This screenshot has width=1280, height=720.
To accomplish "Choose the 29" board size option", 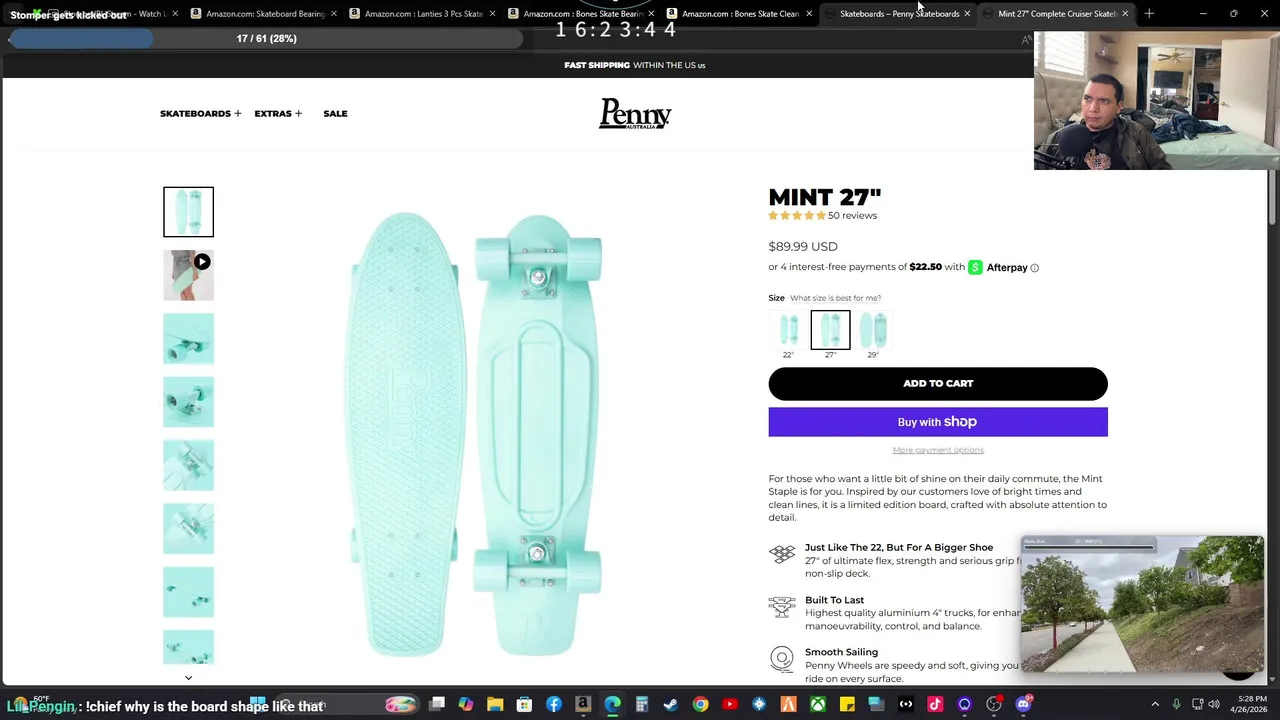I will 873,334.
